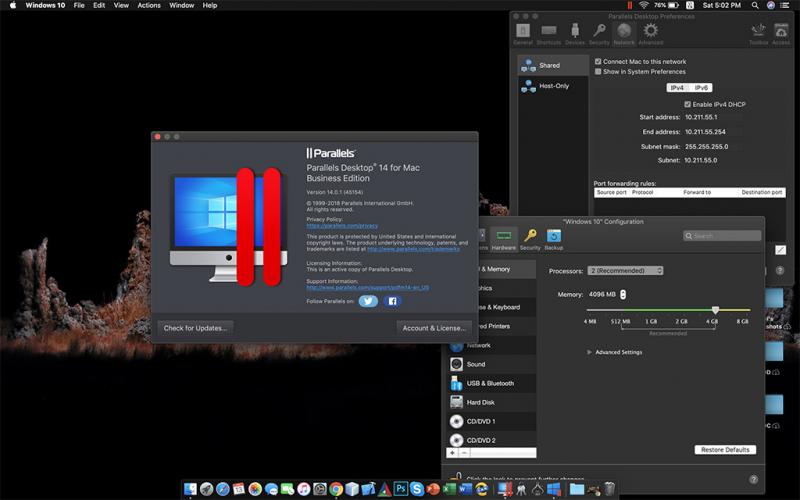Open Finder from the Dock
This screenshot has height=500, width=800.
[x=190, y=489]
